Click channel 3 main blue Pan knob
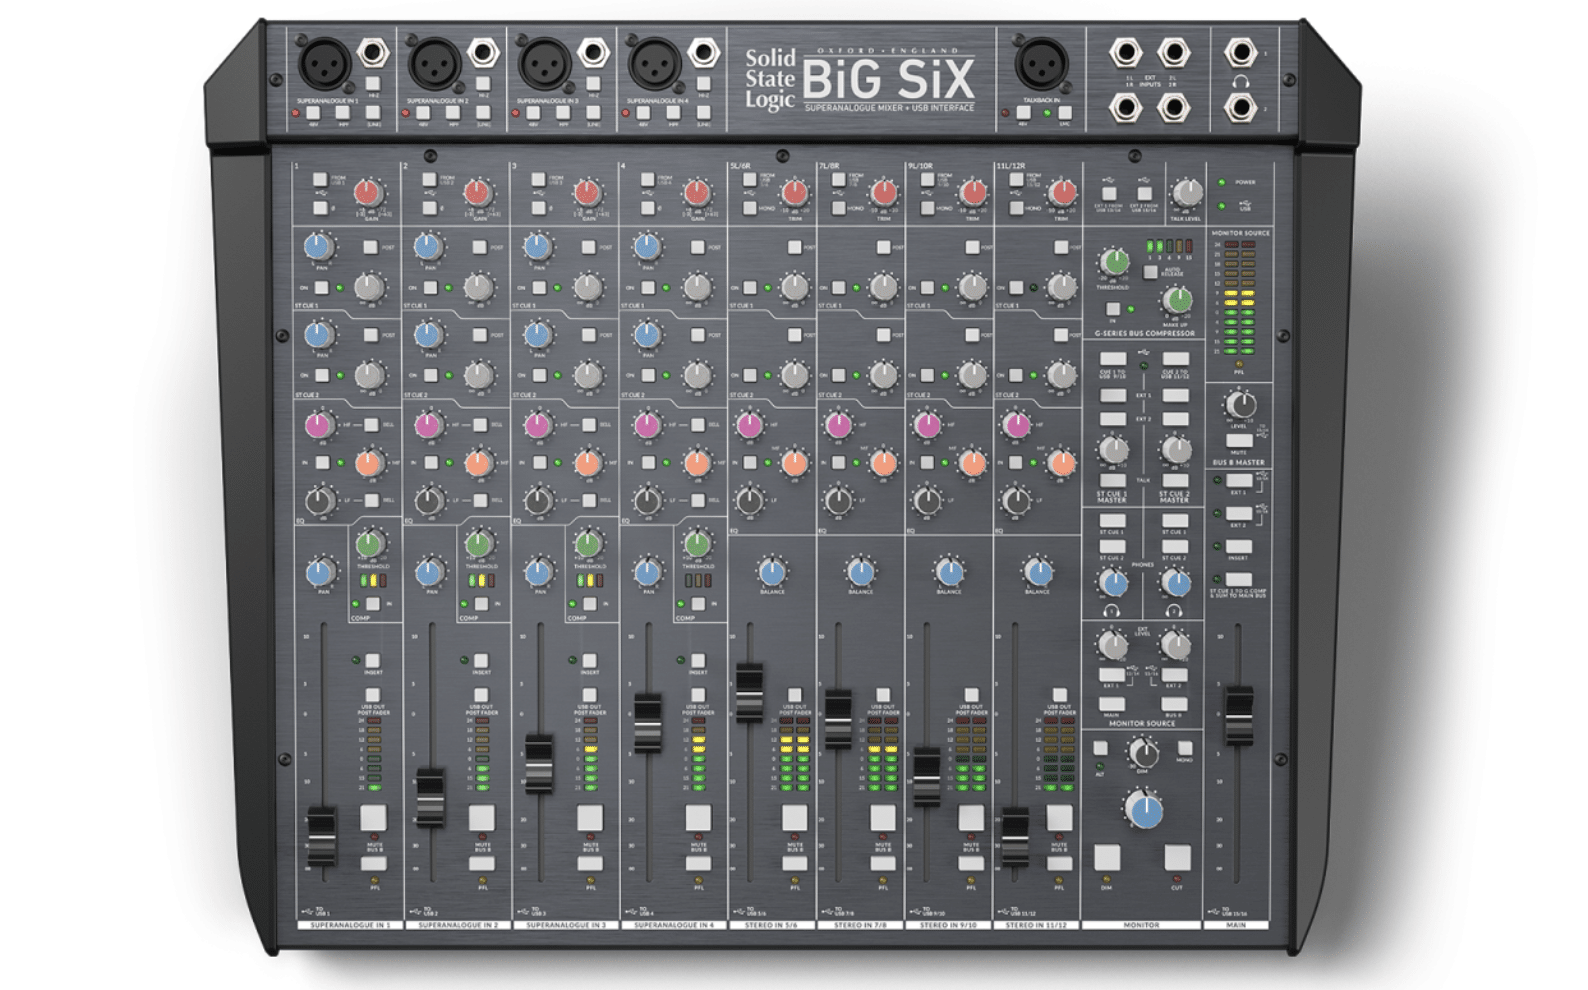The width and height of the screenshot is (1588, 990). coord(538,573)
